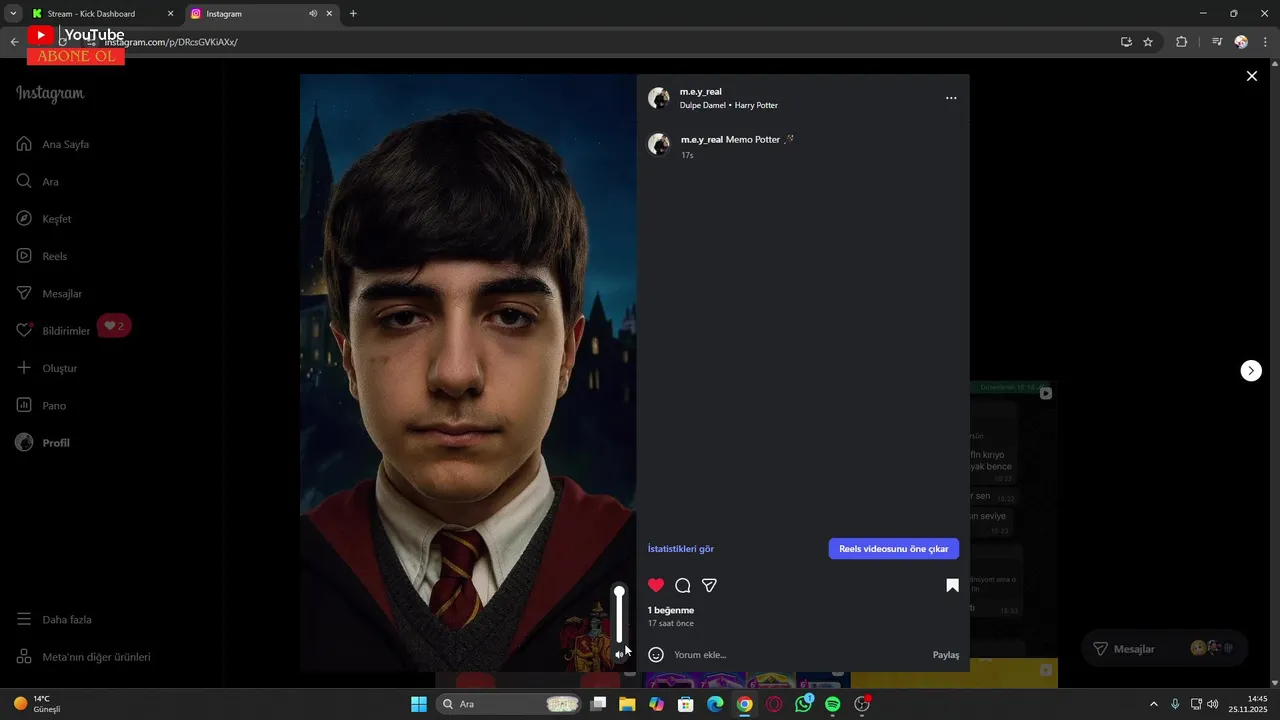Open the tab search dropdown arrow
1280x720 pixels.
click(x=13, y=14)
